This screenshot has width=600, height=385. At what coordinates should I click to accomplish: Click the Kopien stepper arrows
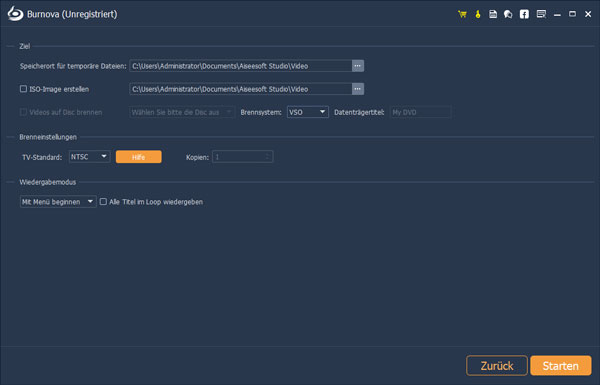click(x=268, y=157)
